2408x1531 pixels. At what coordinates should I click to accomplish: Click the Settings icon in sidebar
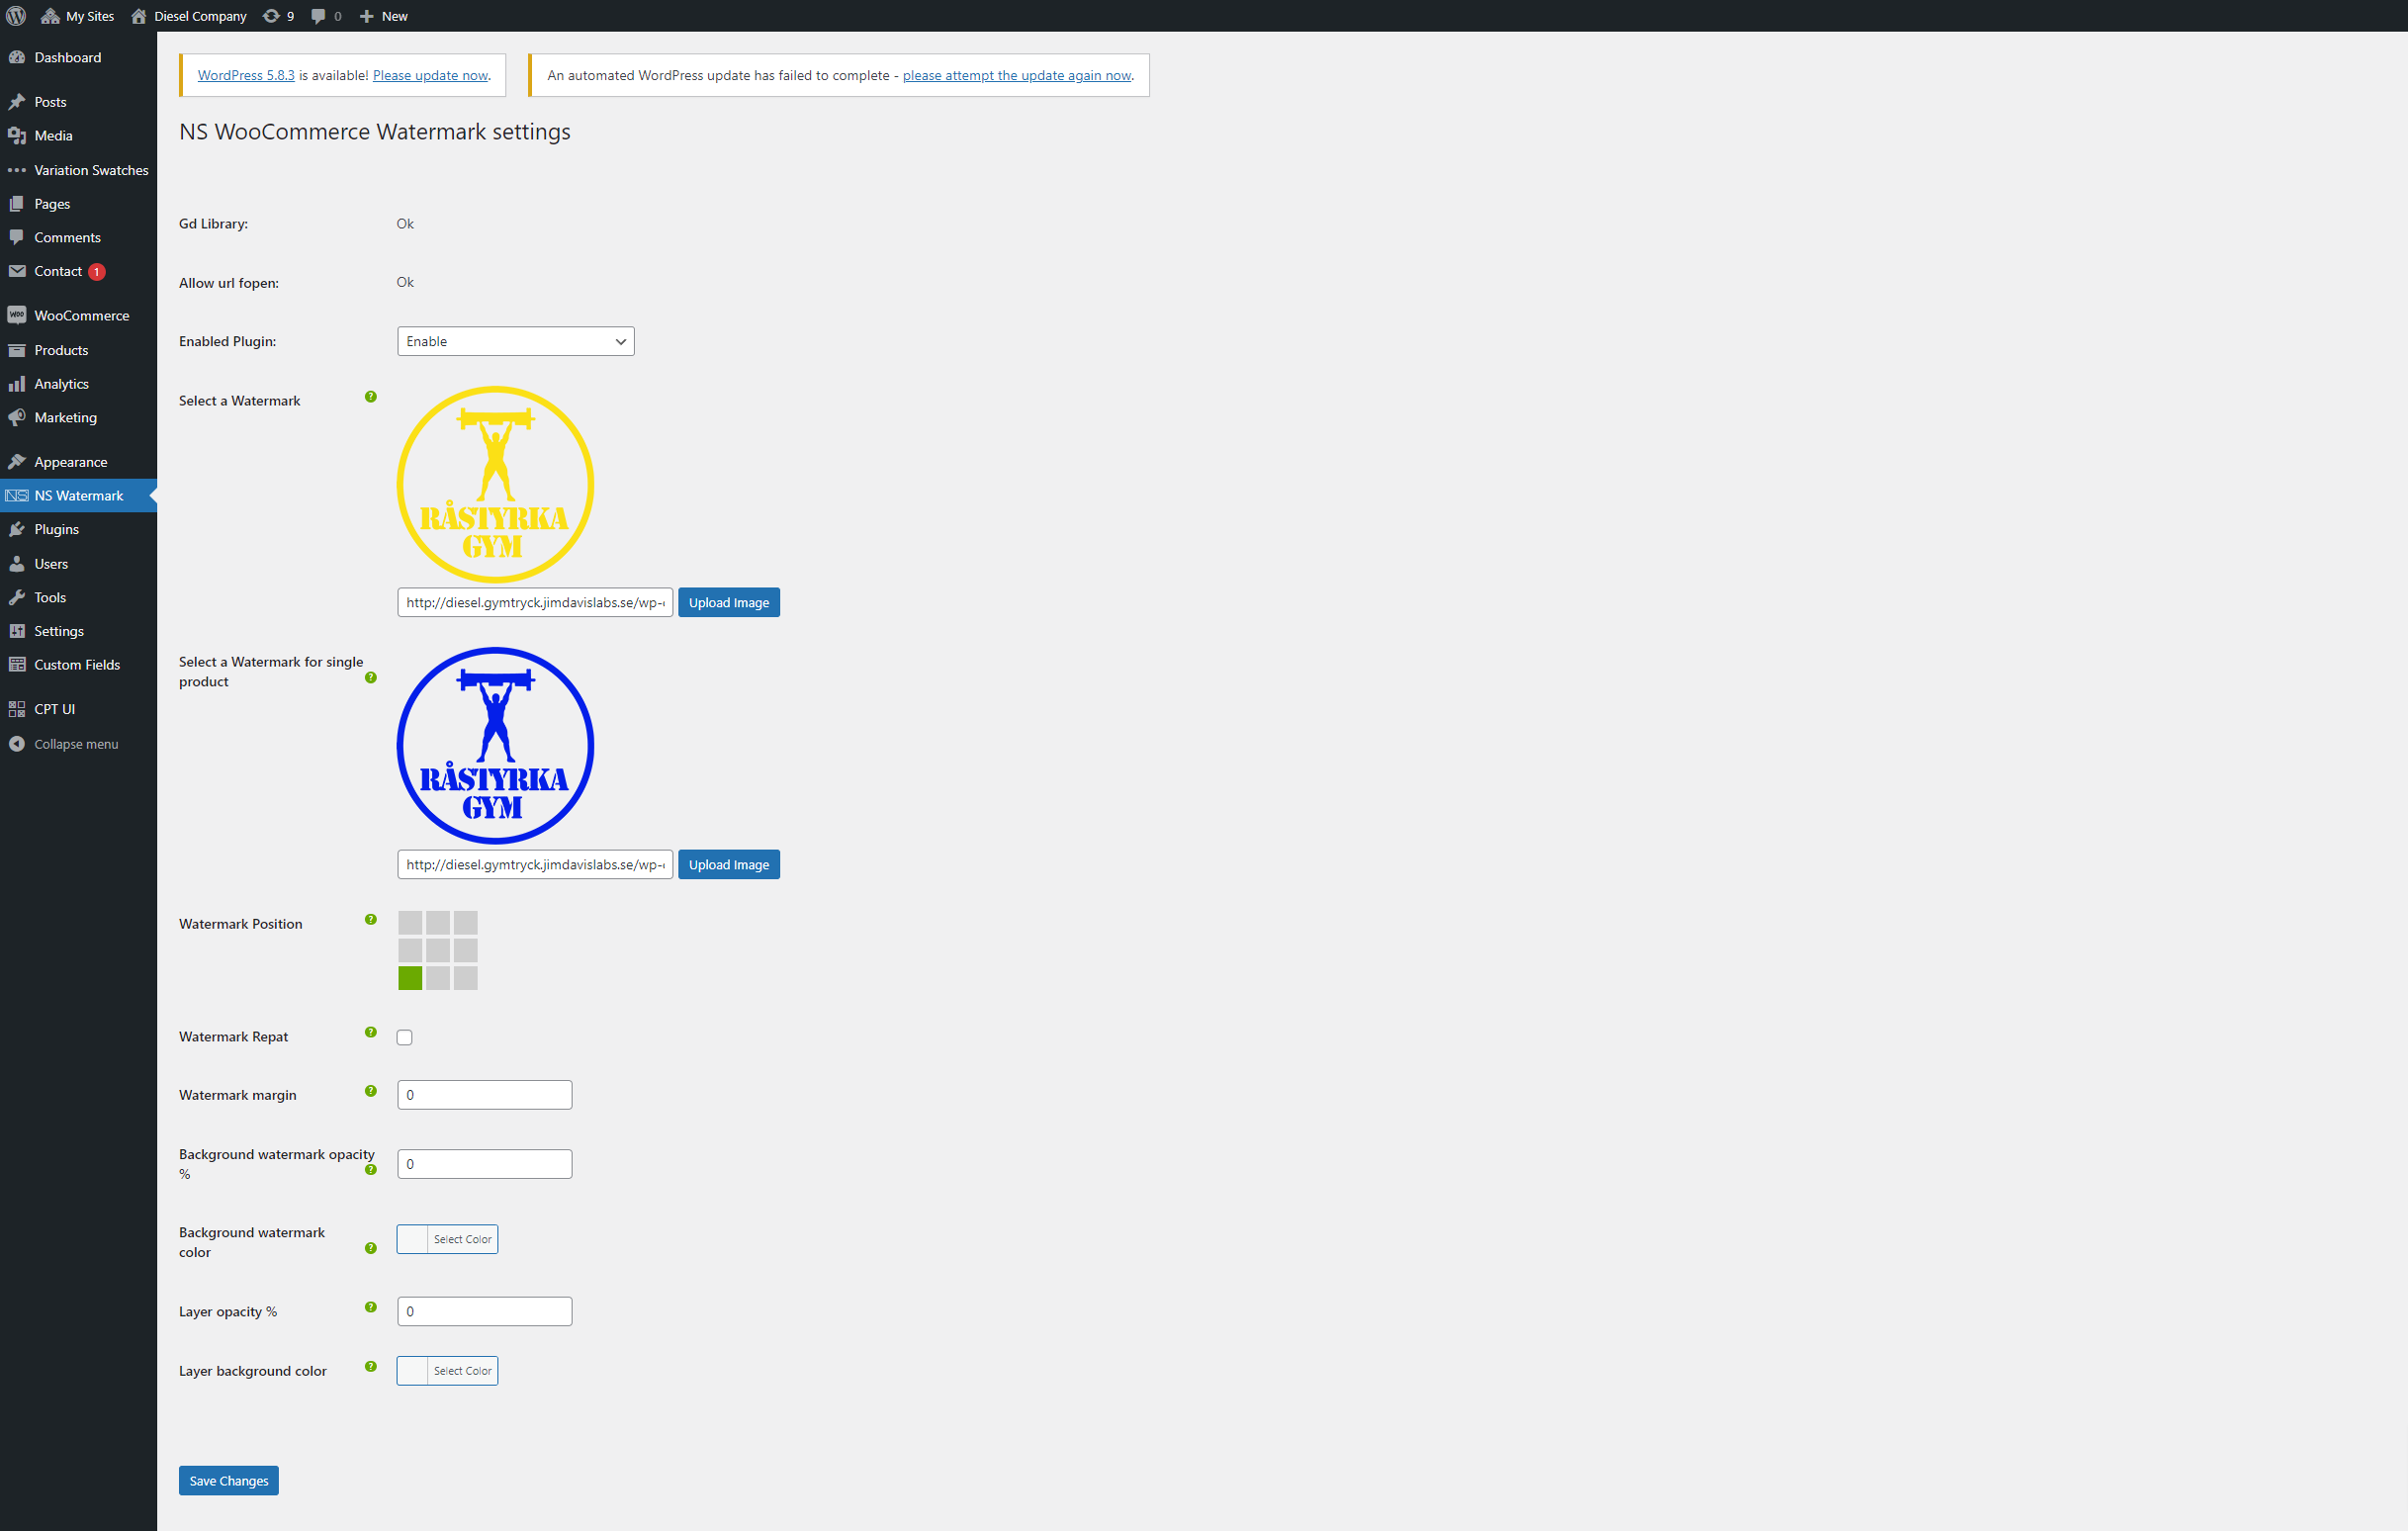[17, 631]
